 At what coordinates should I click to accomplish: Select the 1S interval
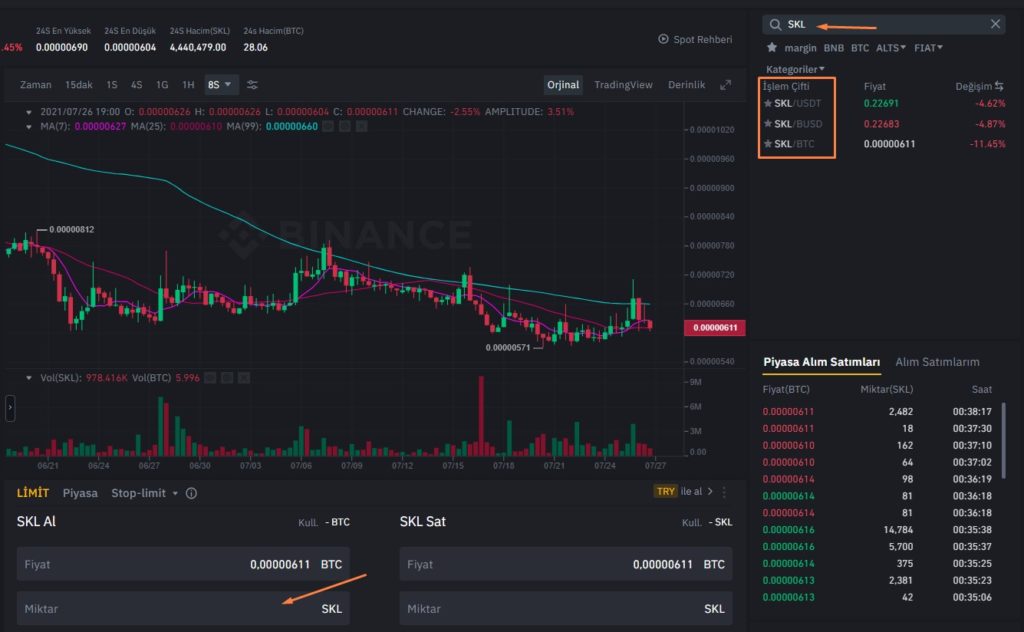[x=112, y=85]
